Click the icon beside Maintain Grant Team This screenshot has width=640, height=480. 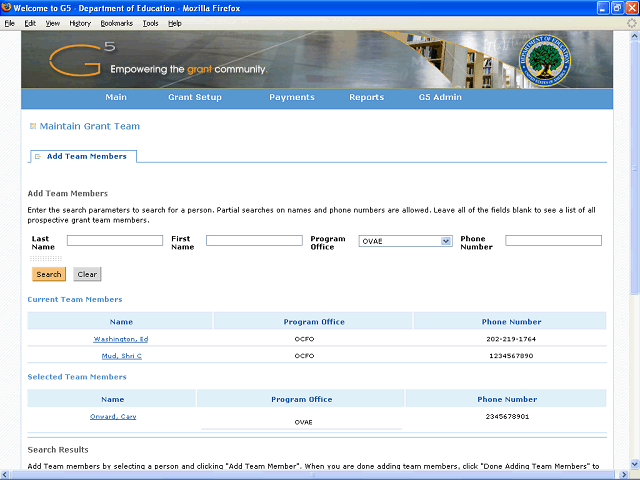[33, 126]
